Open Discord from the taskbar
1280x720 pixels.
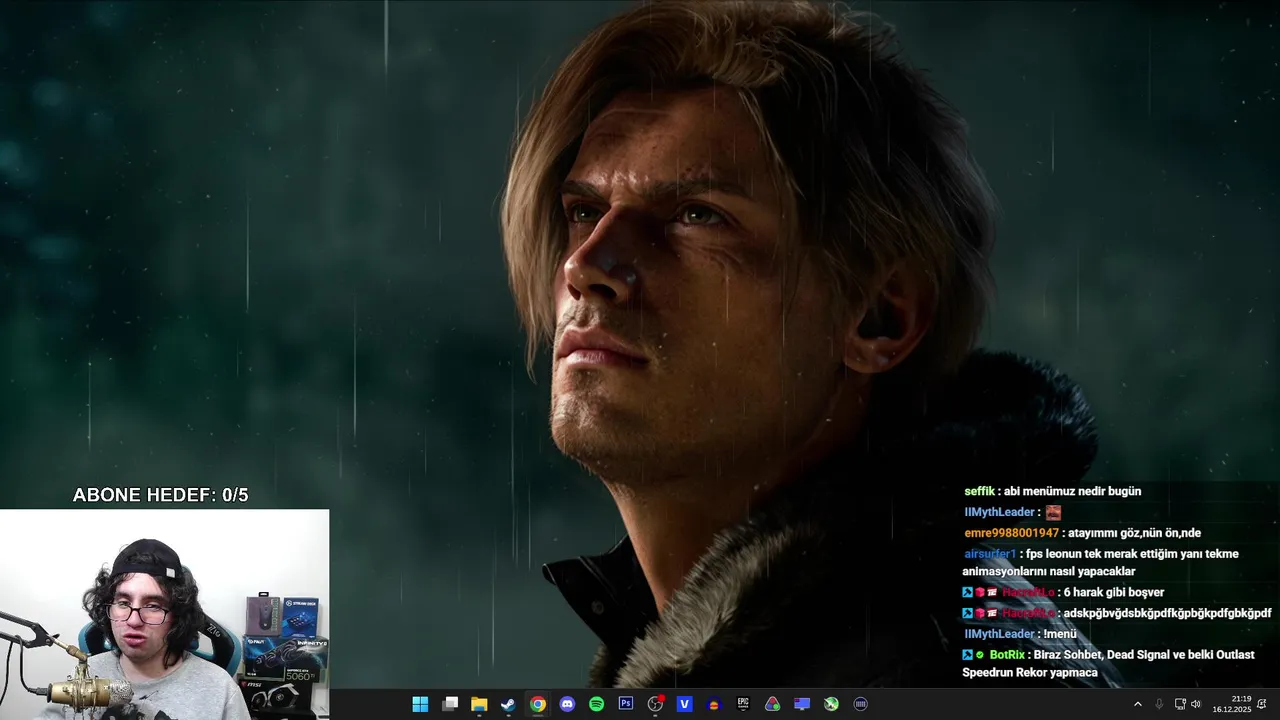tap(567, 704)
